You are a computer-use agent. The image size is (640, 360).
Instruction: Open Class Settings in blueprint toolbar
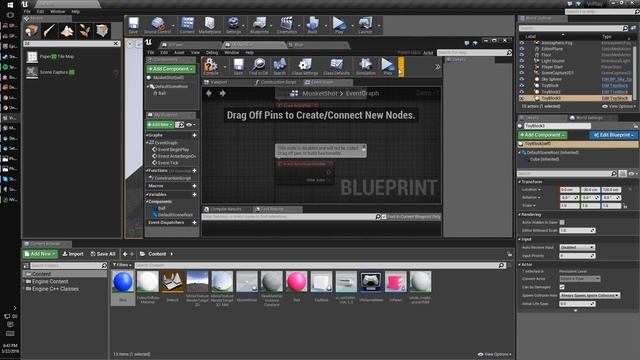click(x=305, y=67)
